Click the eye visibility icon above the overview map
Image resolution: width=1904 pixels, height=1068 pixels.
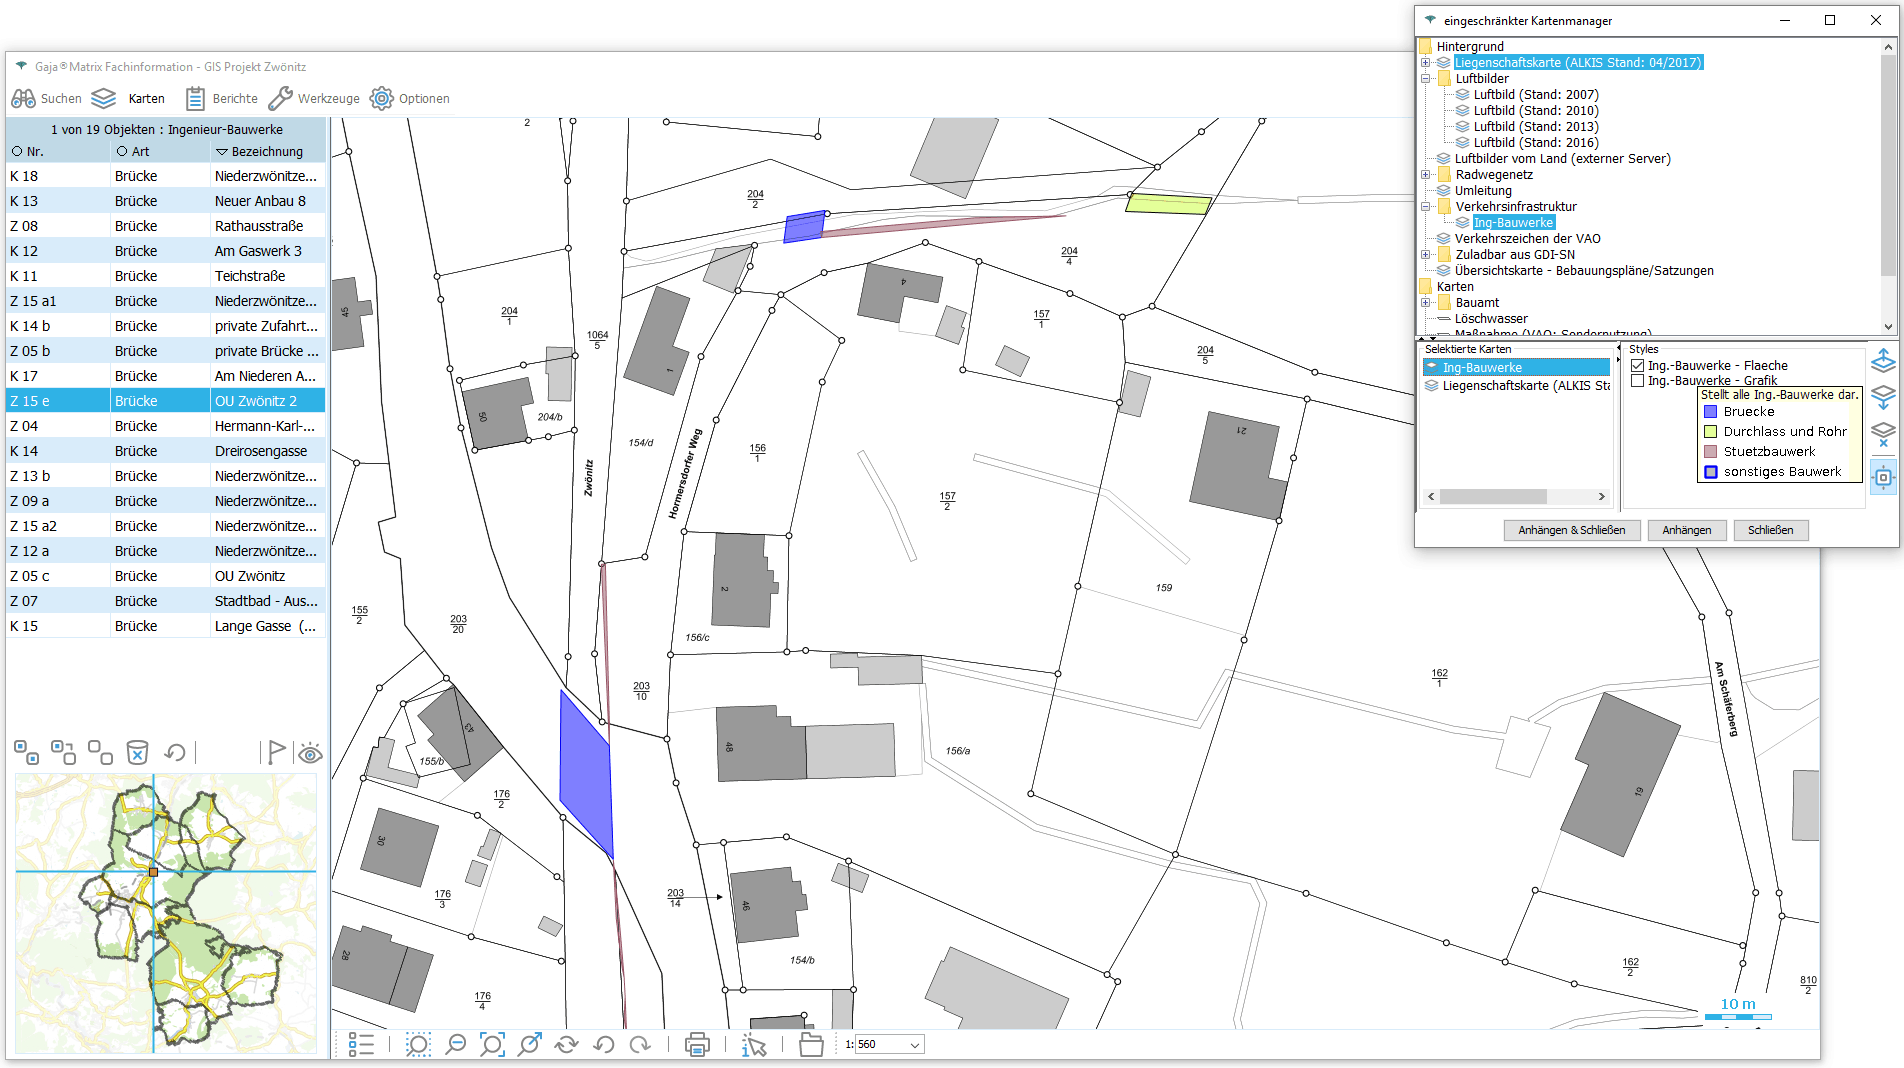pos(310,753)
